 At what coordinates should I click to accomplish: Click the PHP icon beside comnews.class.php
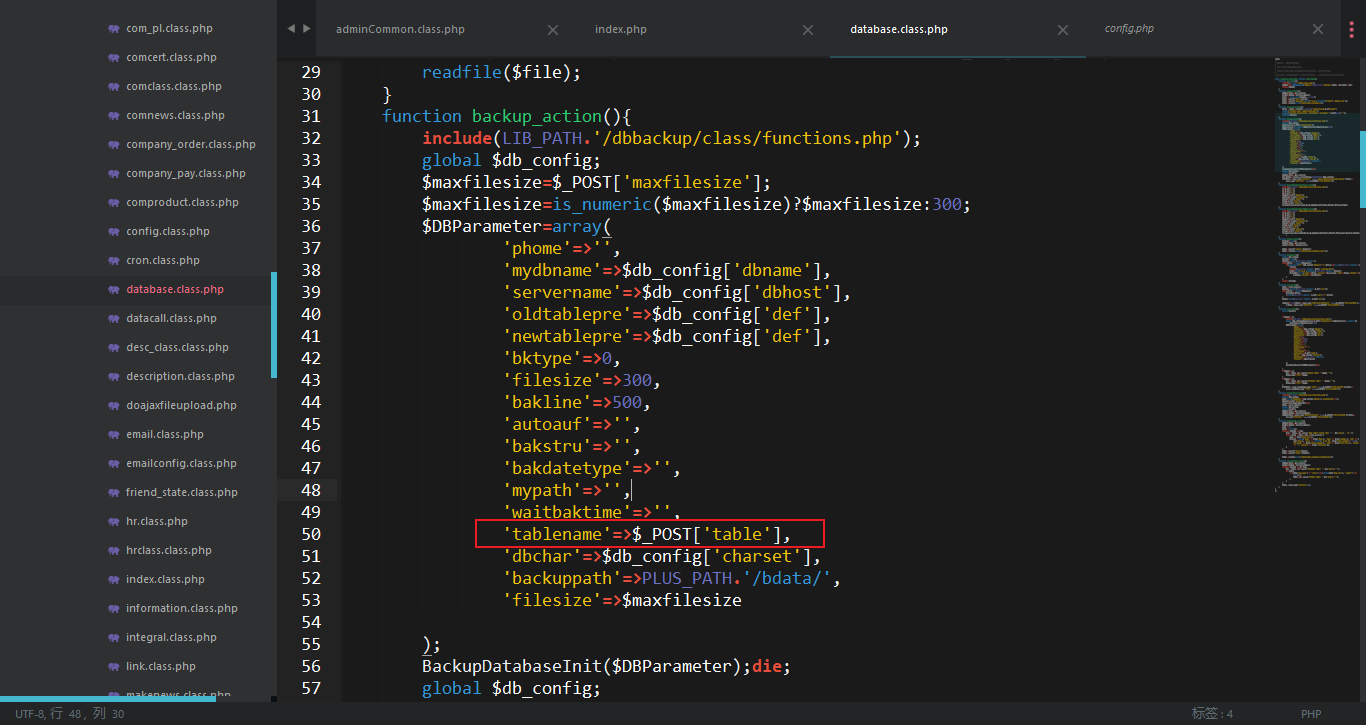(113, 116)
